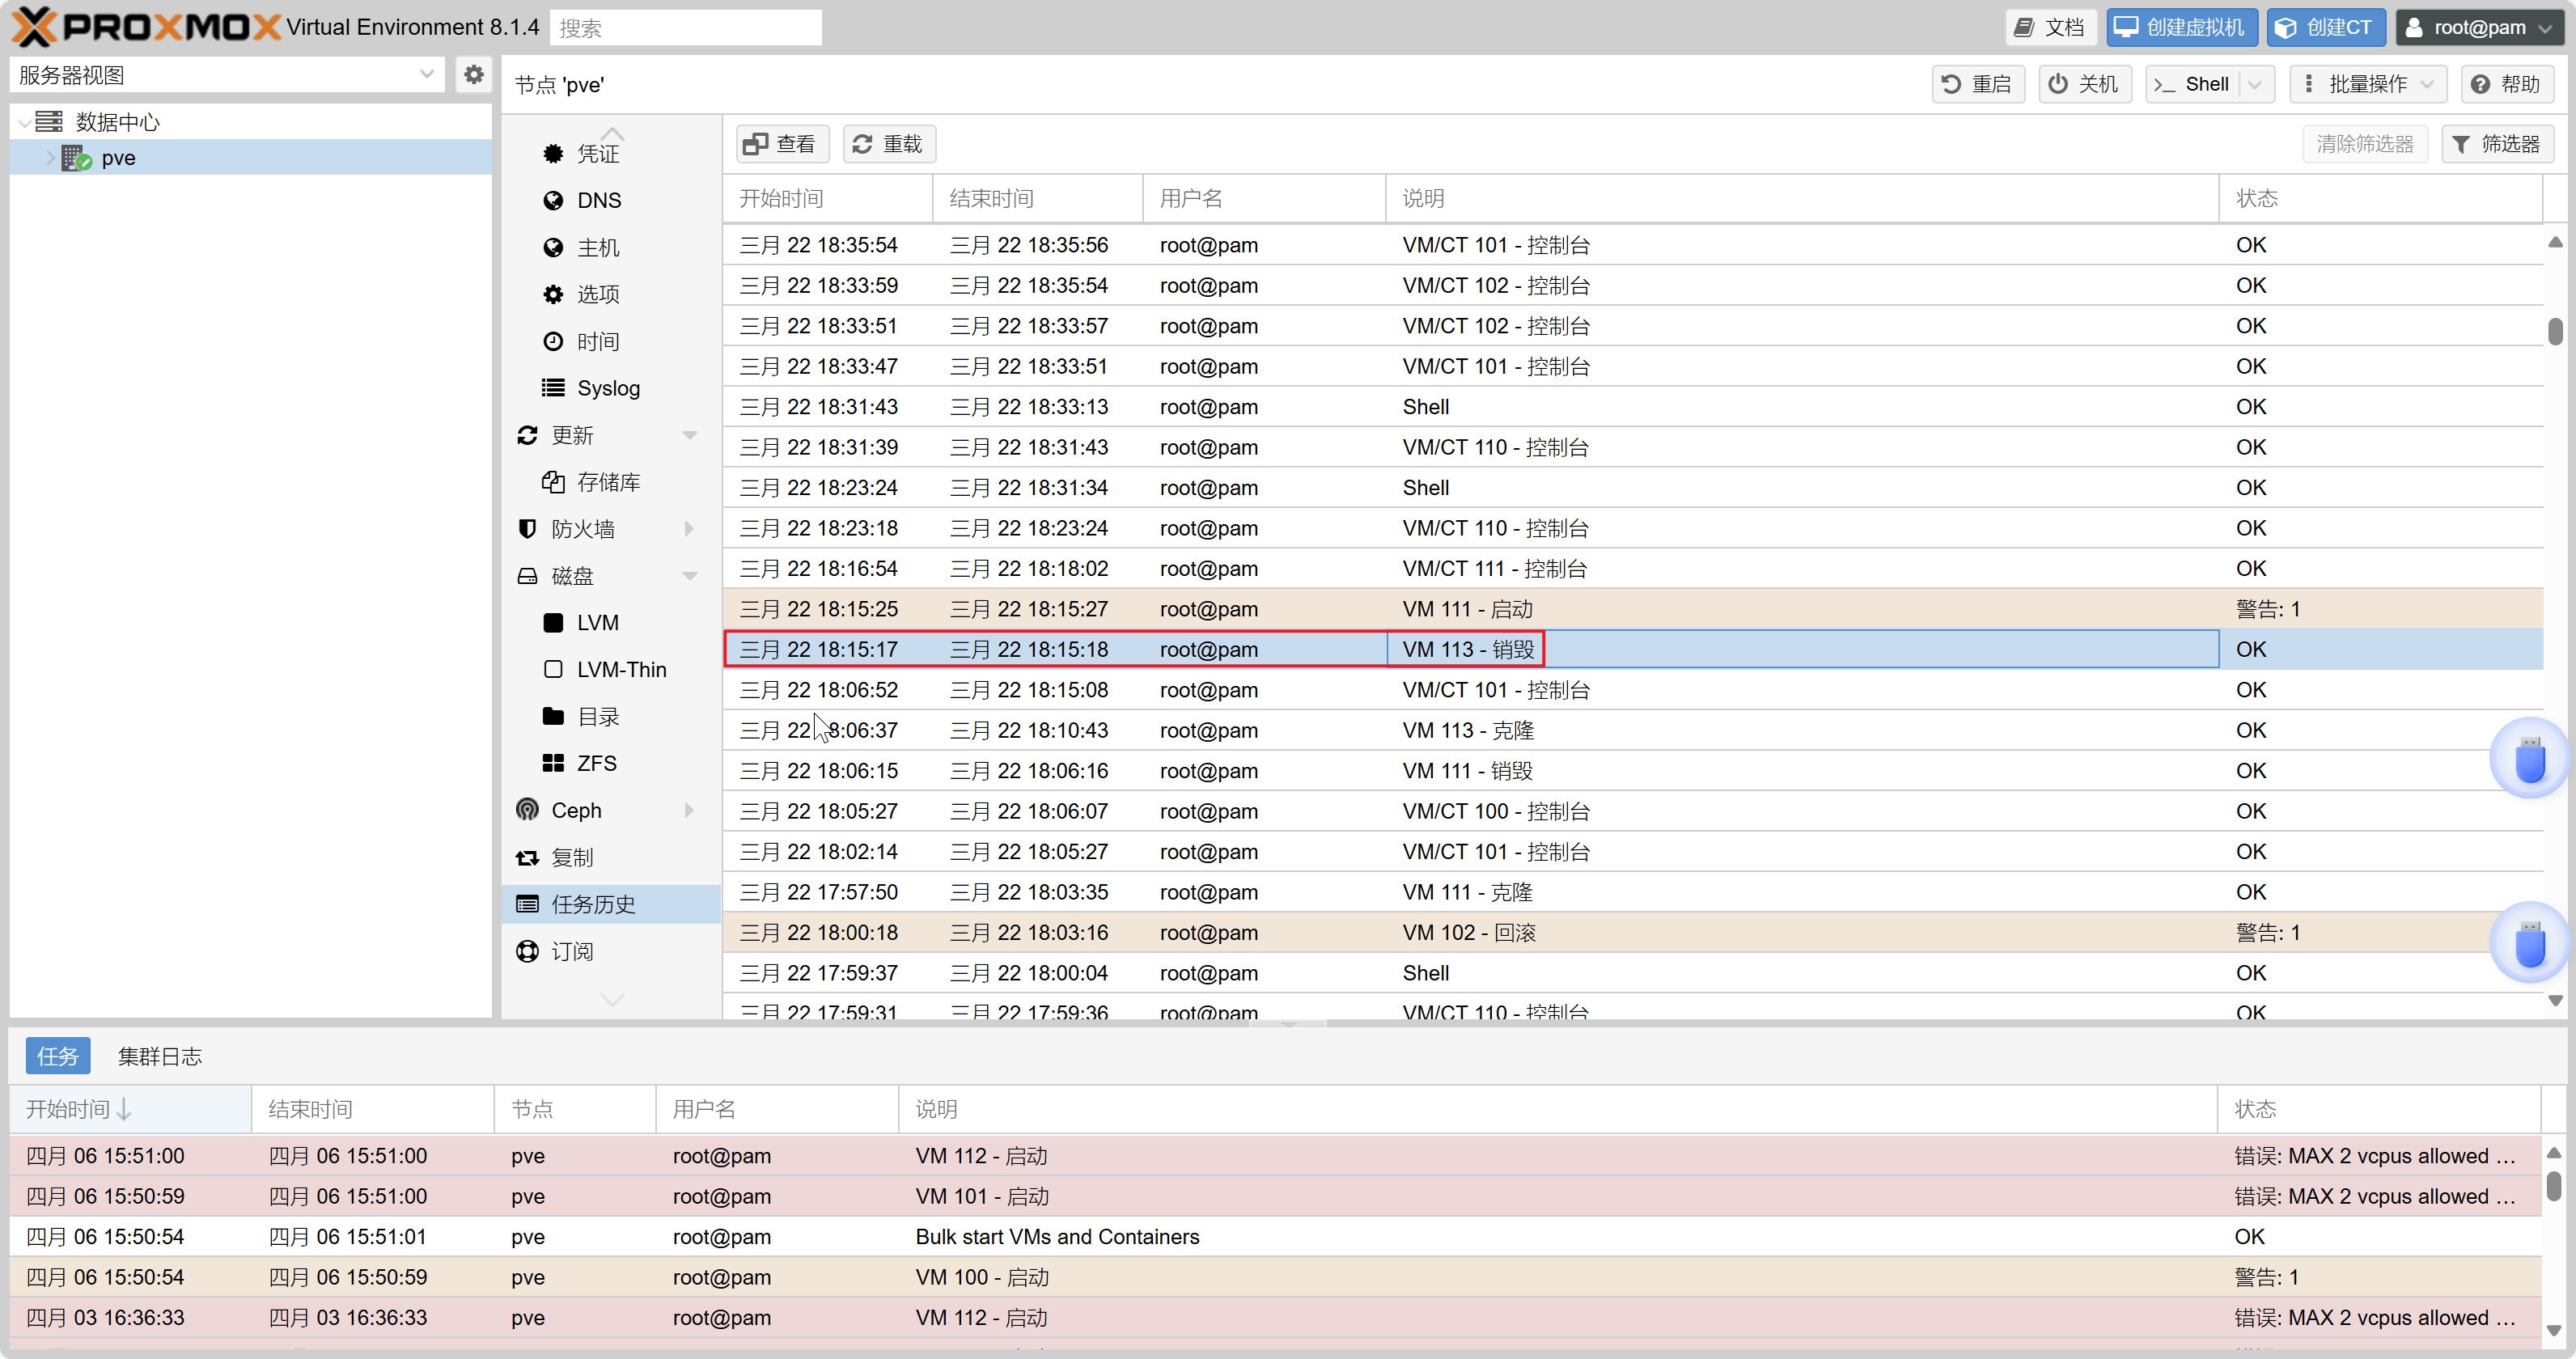This screenshot has width=2576, height=1359.
Task: Collapse the Disks submenu arrow
Action: point(689,576)
